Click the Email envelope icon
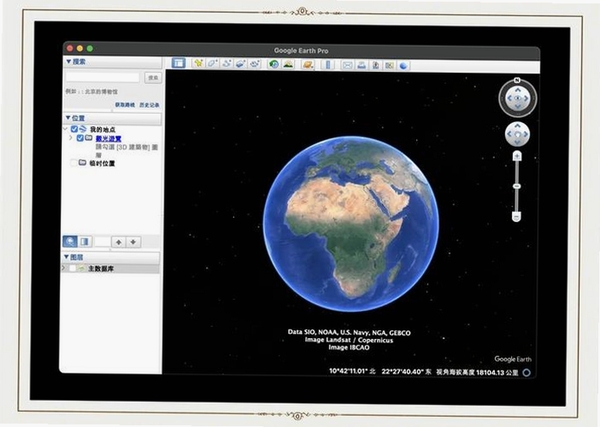Screen dimensions: 600x427 coord(347,65)
